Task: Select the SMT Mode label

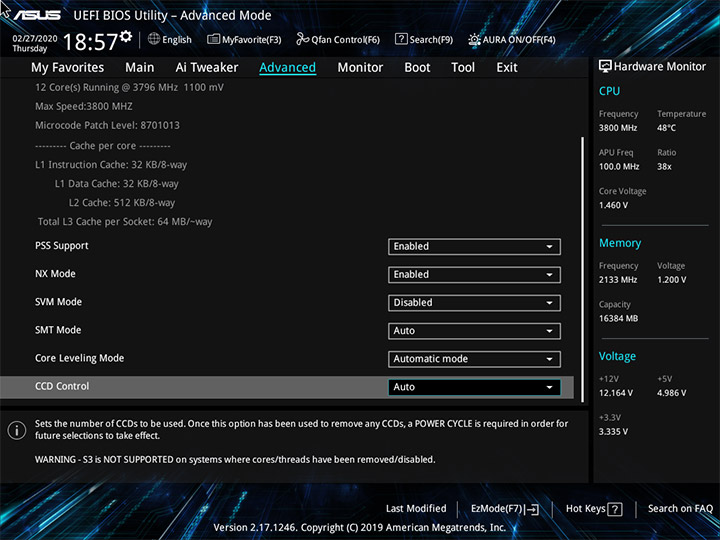Action: pyautogui.click(x=58, y=330)
